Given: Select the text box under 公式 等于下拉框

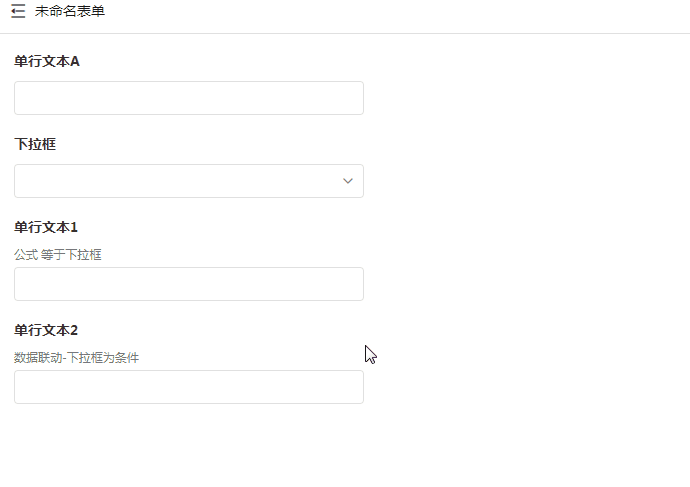Looking at the screenshot, I should [x=188, y=284].
